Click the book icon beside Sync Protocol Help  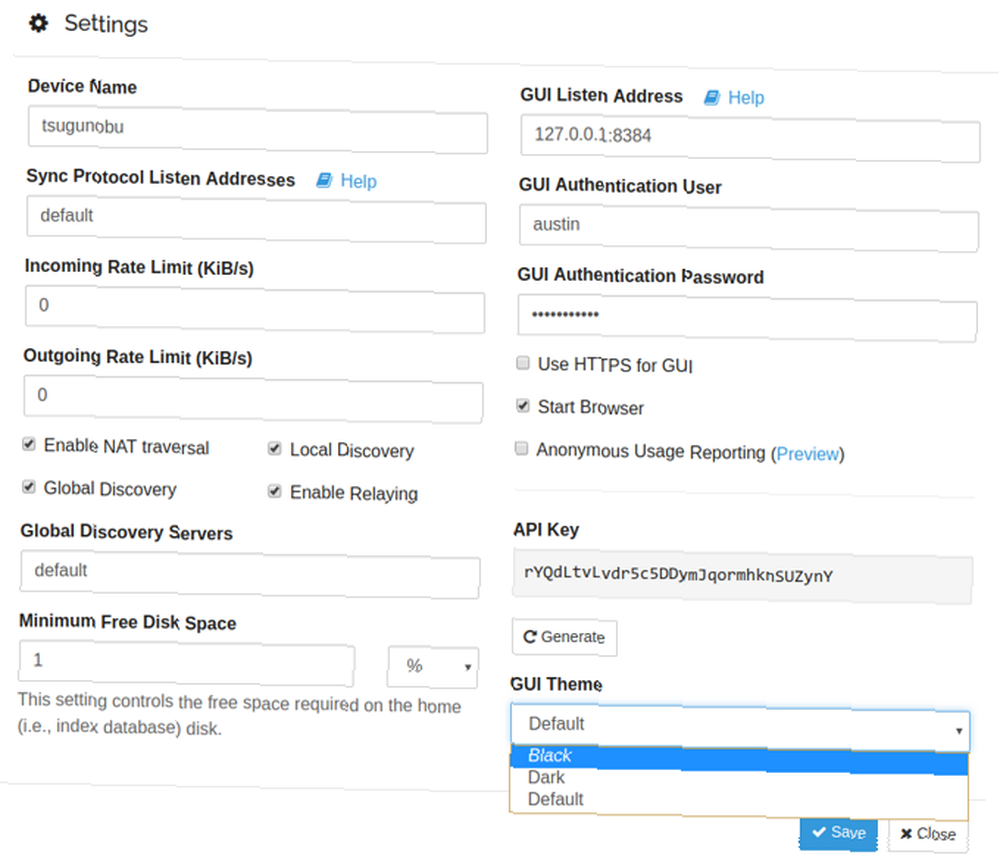click(x=325, y=181)
